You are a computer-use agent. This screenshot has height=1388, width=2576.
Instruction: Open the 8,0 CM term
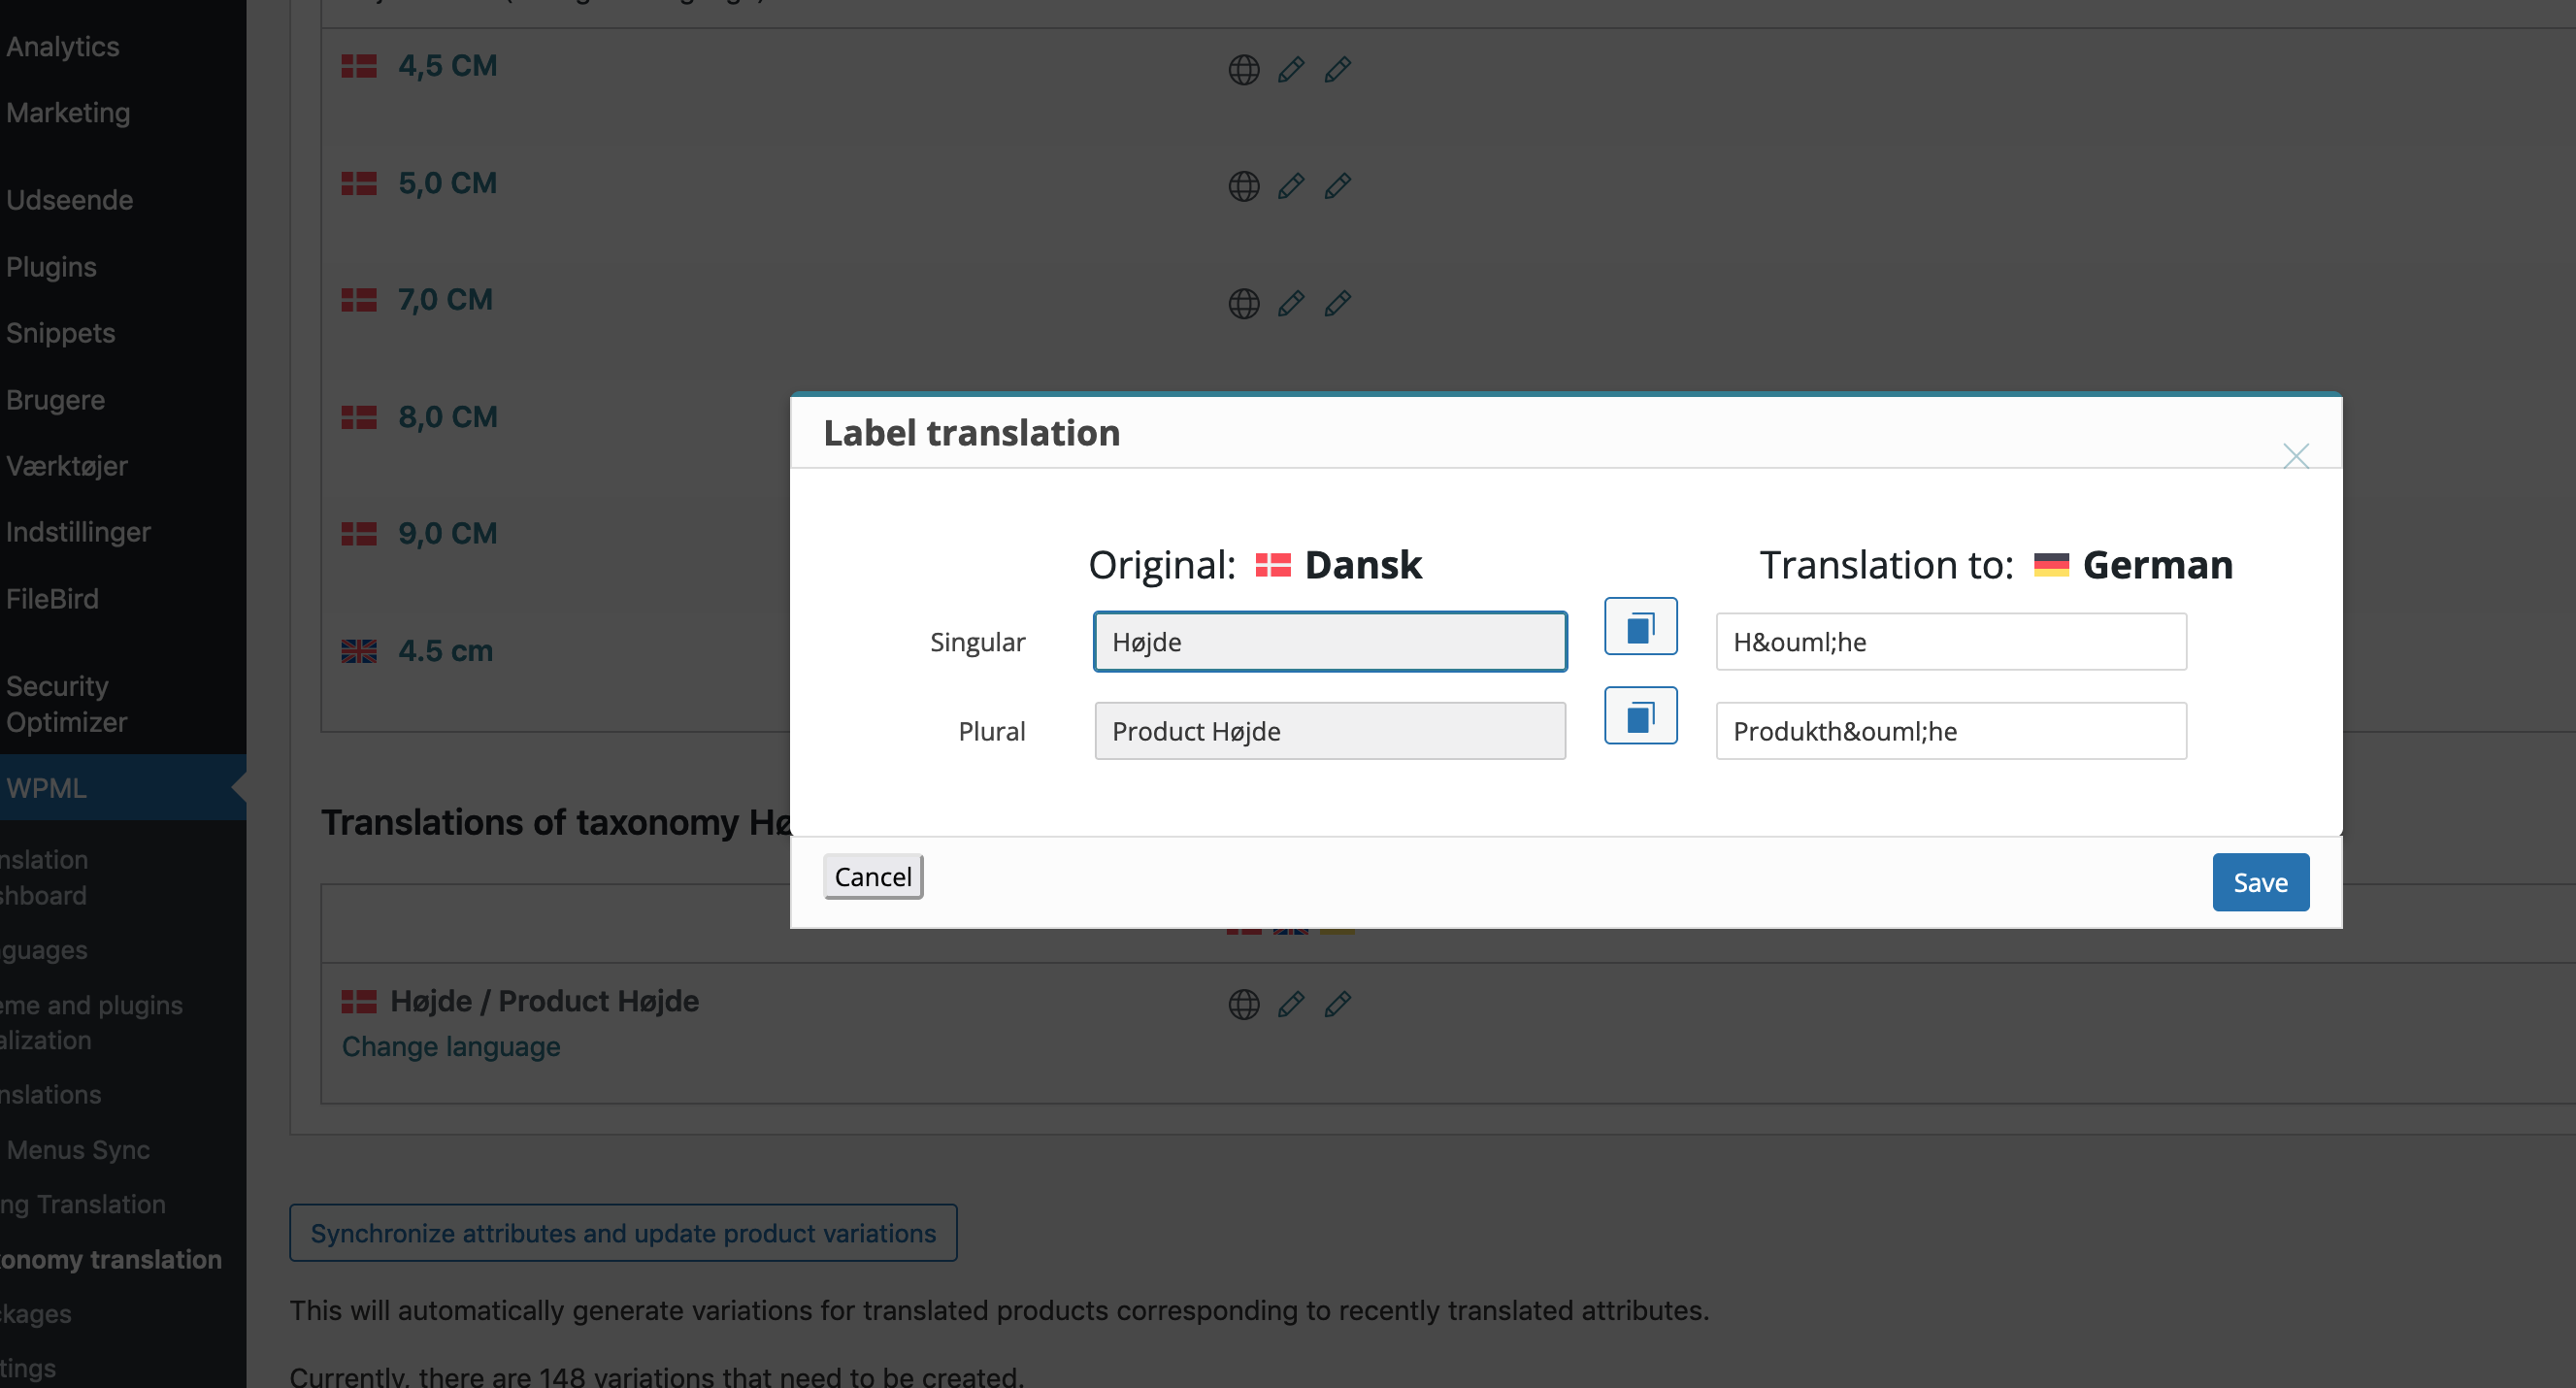point(447,417)
